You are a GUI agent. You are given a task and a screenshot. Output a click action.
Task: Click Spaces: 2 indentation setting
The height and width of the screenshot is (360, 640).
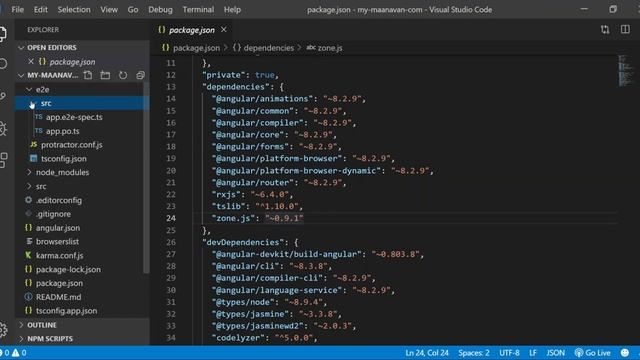coord(474,353)
